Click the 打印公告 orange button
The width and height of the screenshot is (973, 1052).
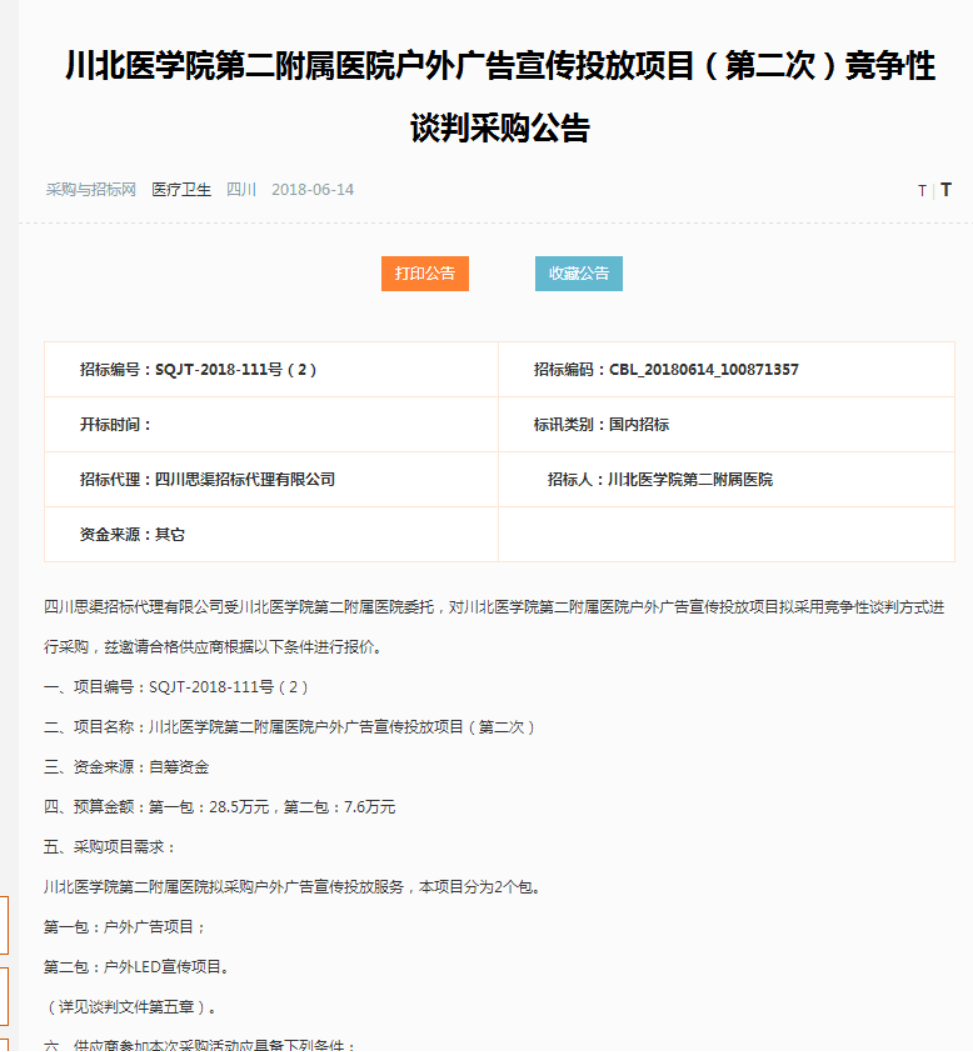click(425, 274)
